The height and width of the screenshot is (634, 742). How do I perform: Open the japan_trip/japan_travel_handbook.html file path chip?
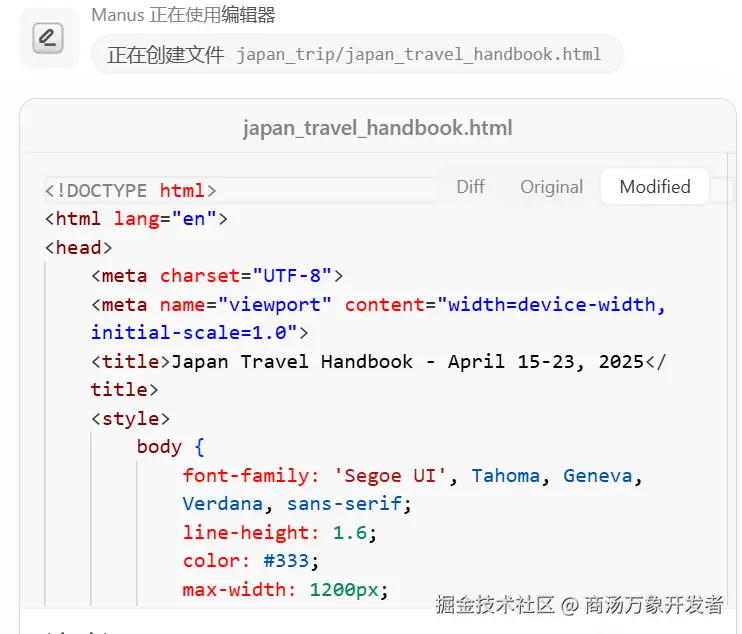[357, 54]
